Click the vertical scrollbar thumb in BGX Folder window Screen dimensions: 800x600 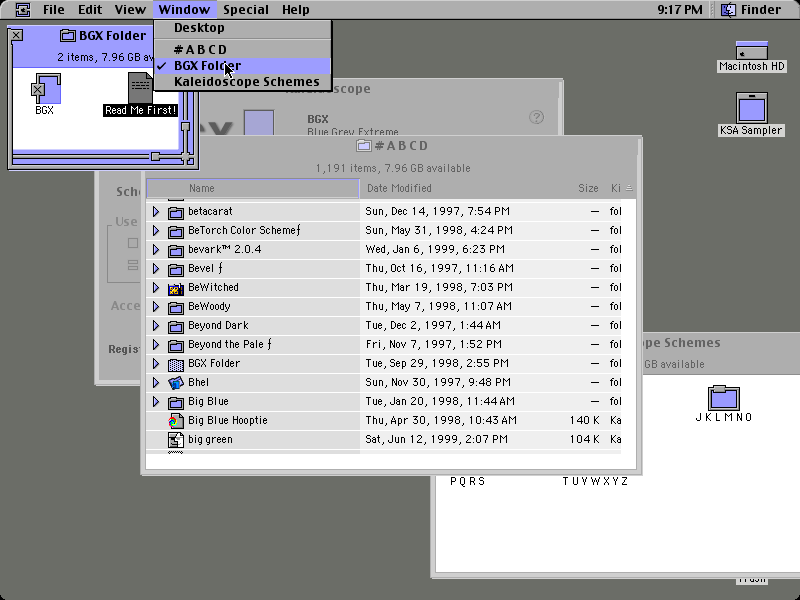pyautogui.click(x=186, y=126)
